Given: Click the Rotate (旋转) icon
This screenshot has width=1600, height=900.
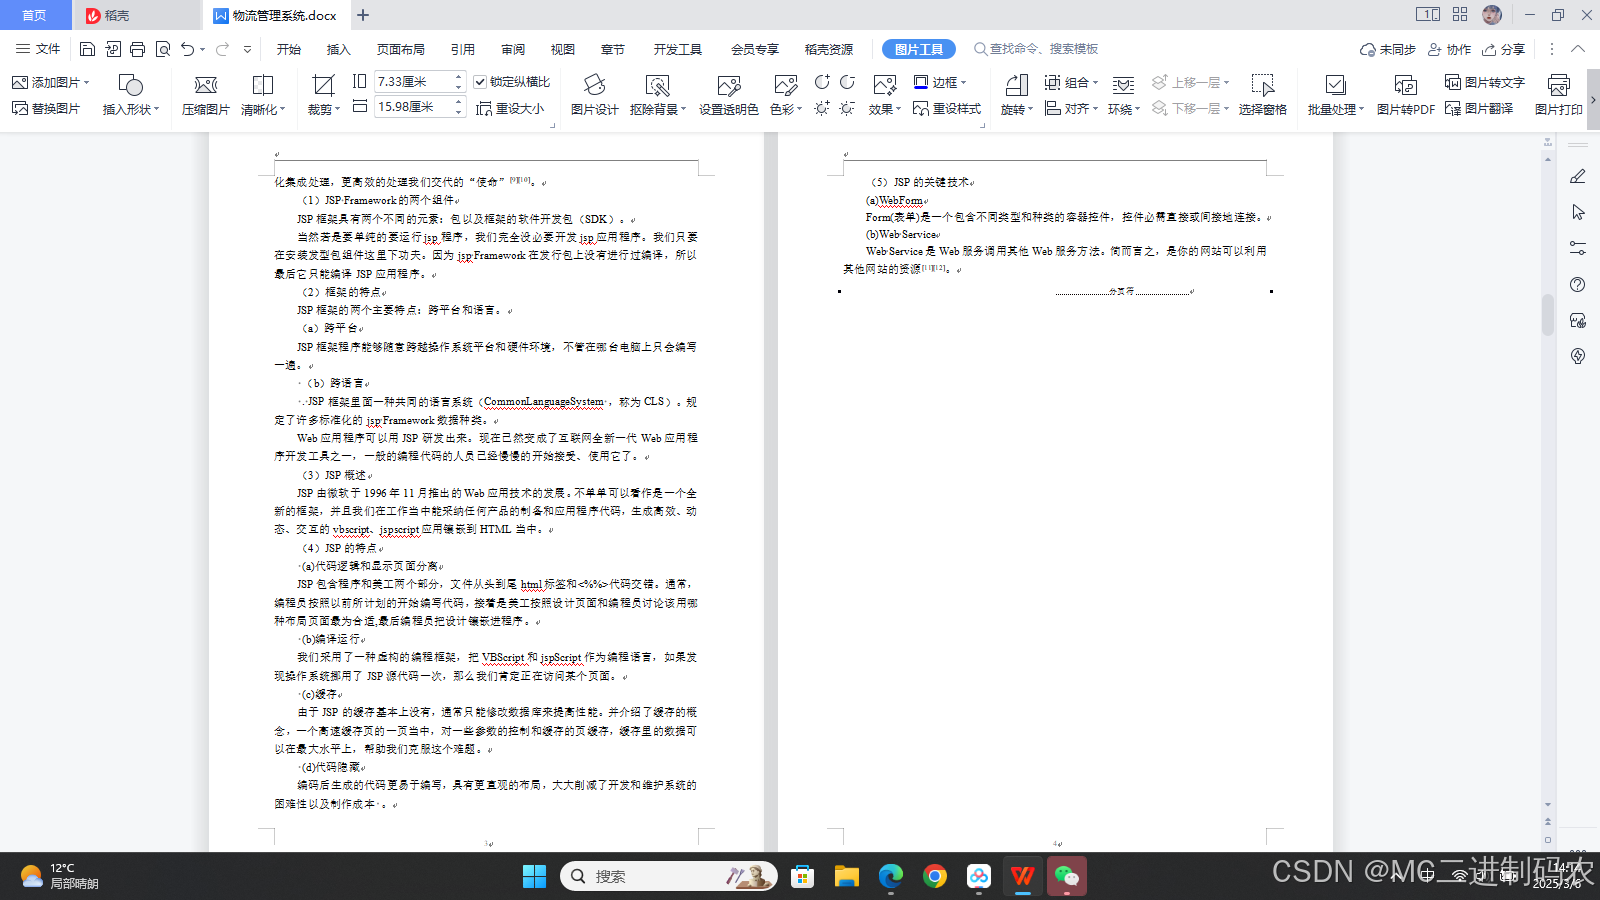Looking at the screenshot, I should point(1016,85).
